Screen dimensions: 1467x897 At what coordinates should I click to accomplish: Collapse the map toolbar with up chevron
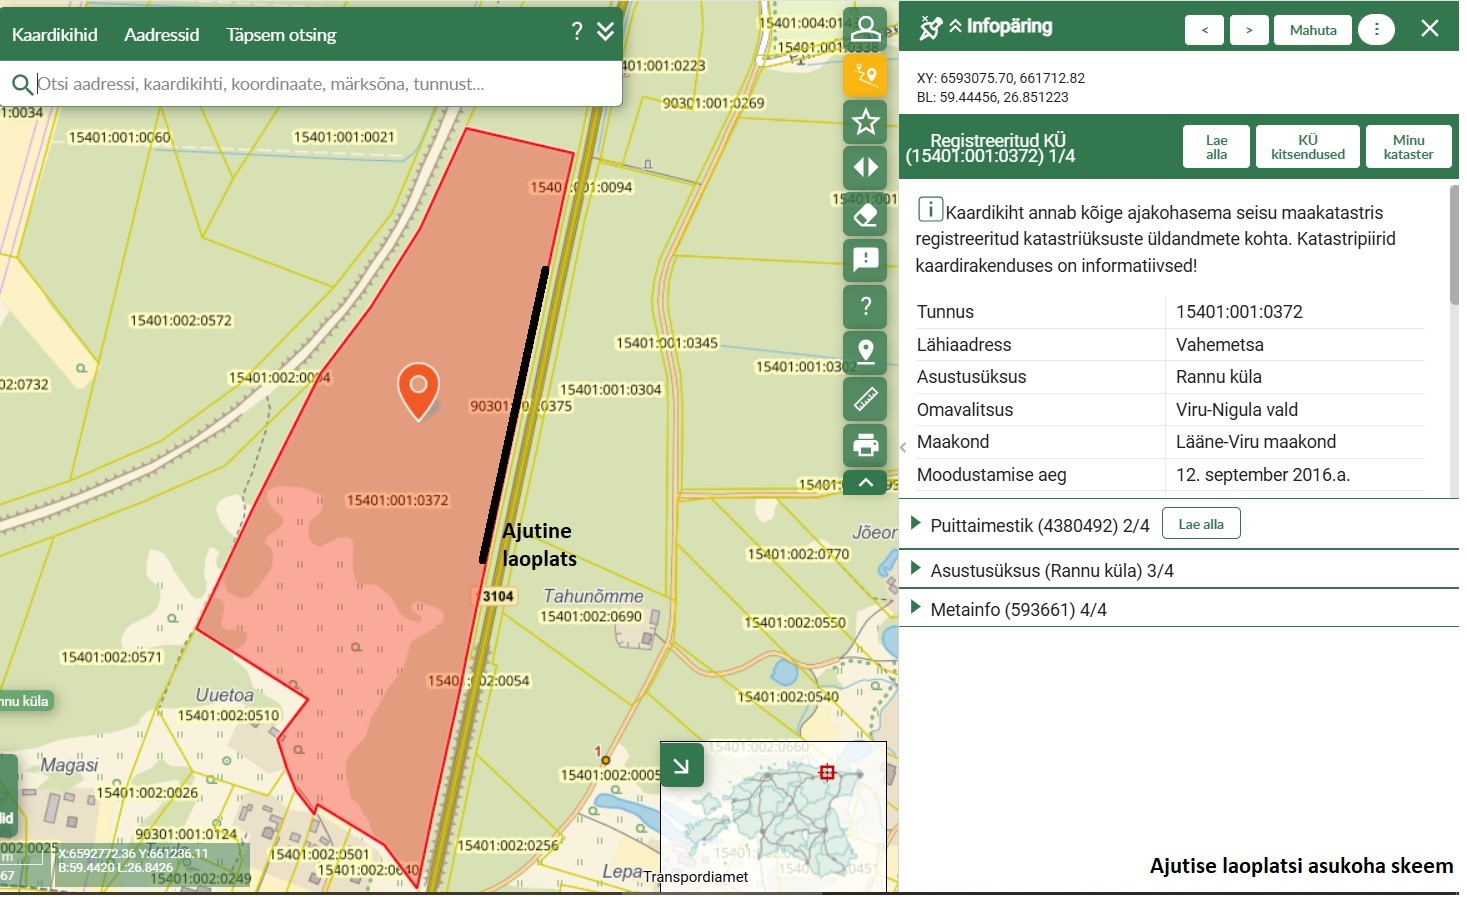865,483
